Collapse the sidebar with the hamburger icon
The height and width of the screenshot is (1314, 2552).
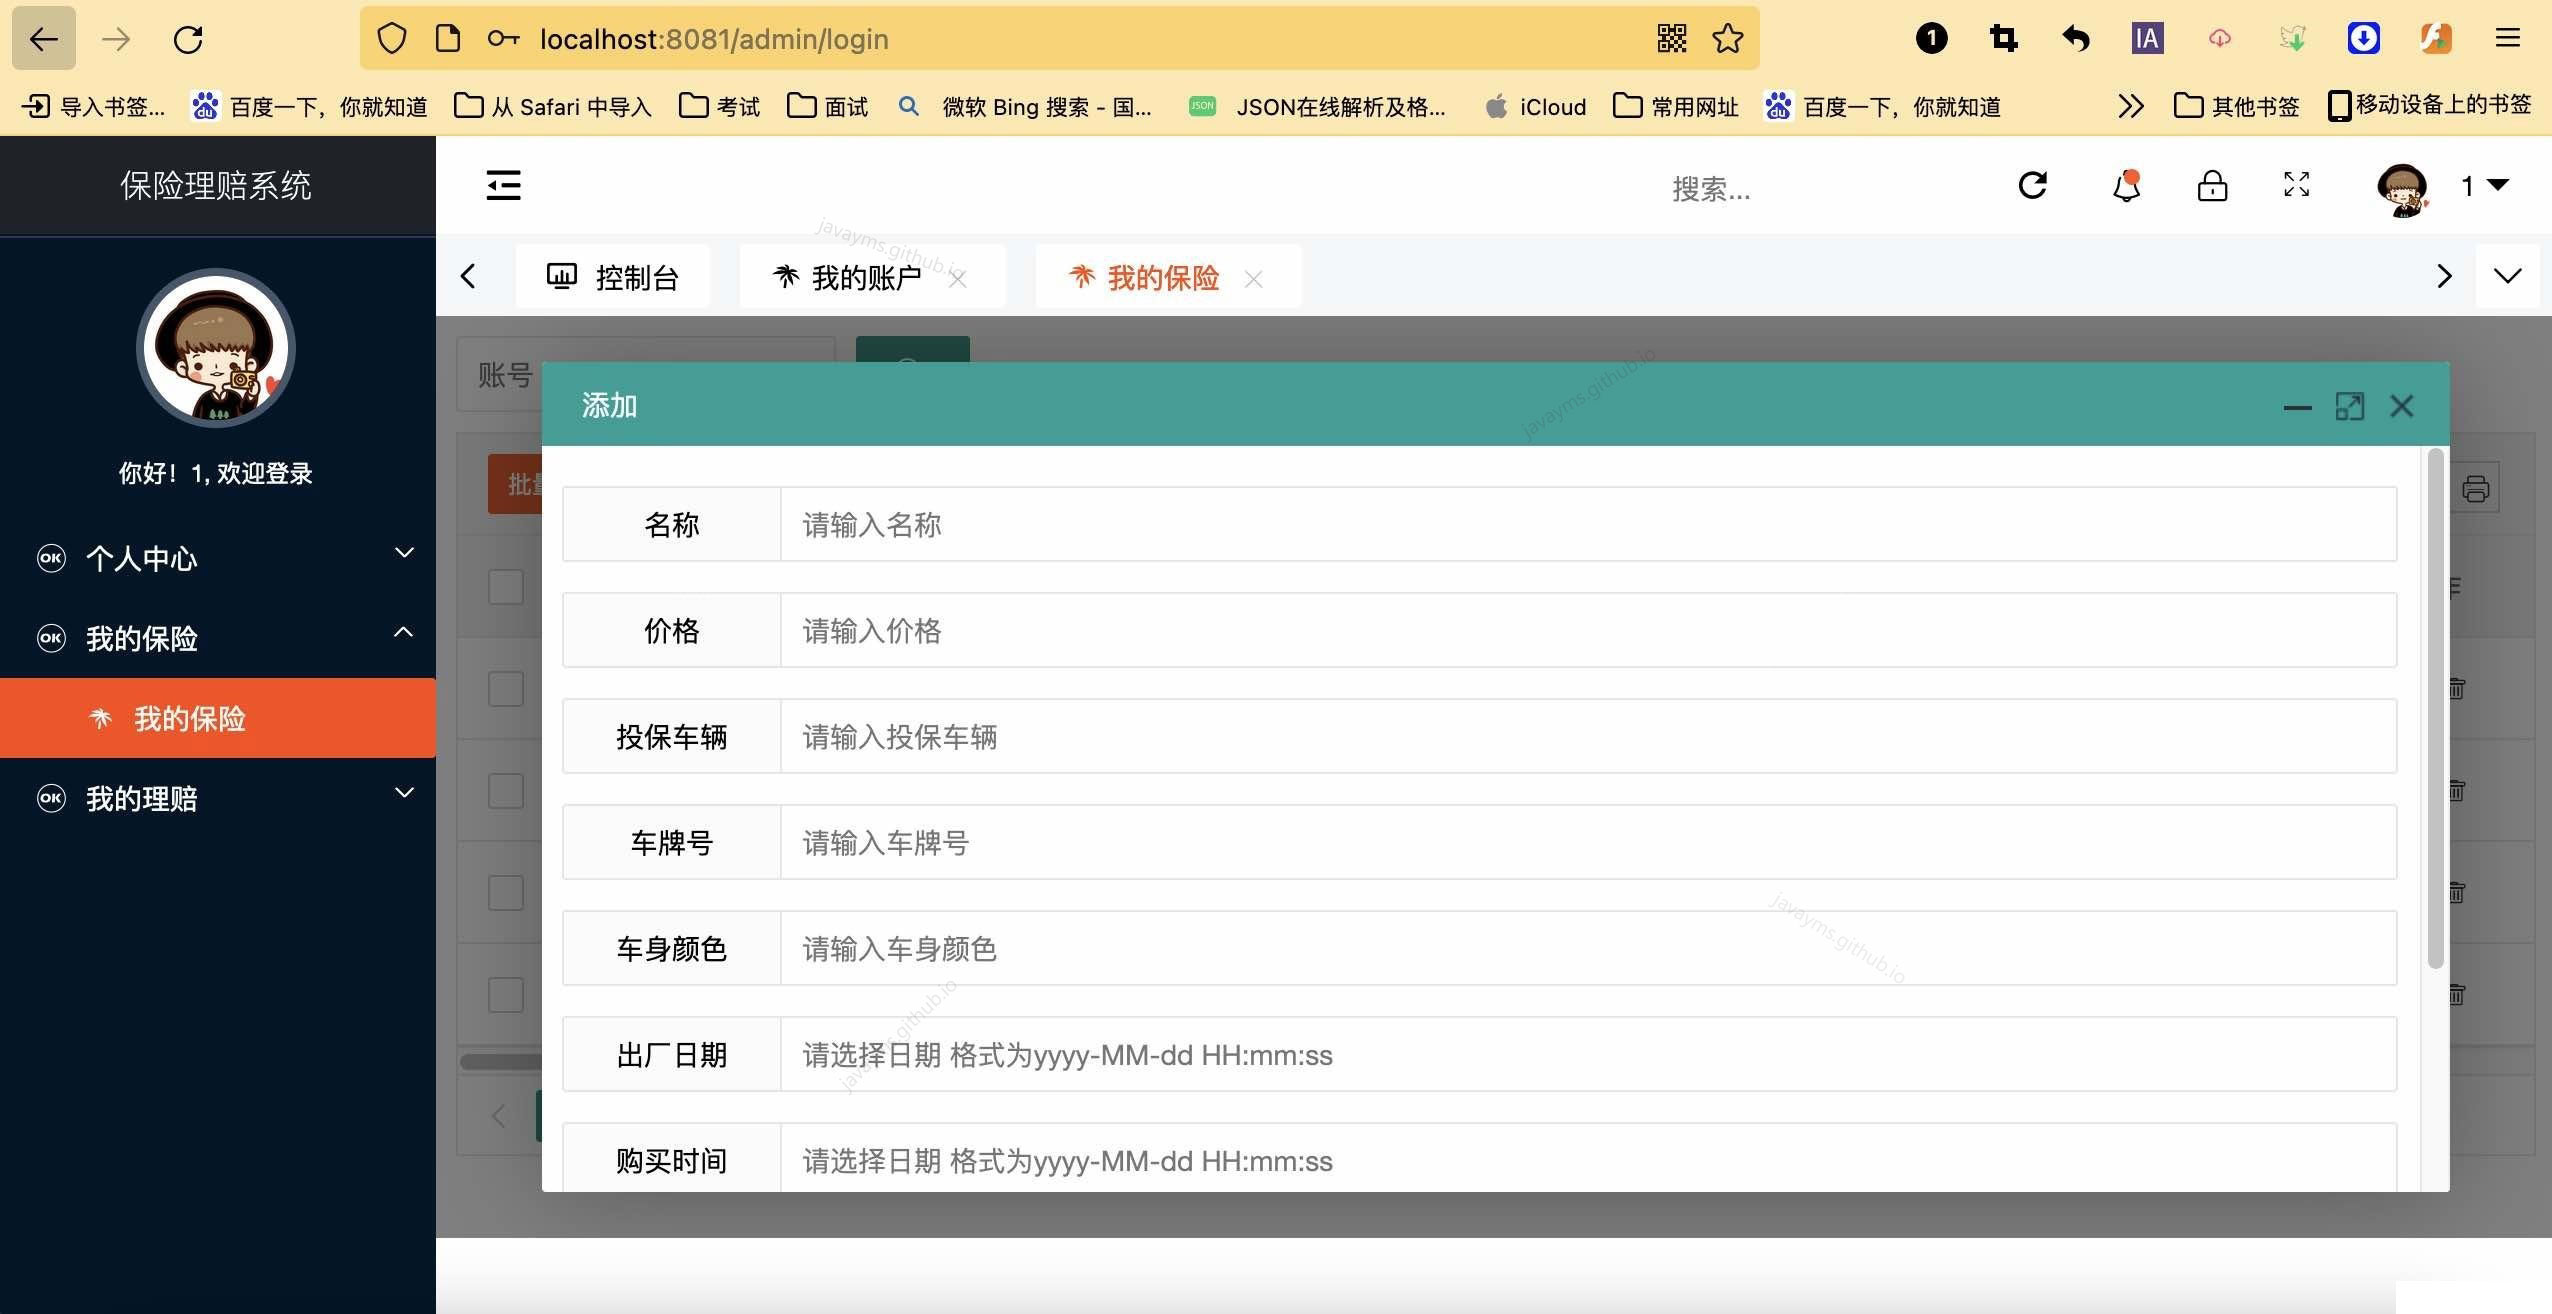pyautogui.click(x=502, y=186)
